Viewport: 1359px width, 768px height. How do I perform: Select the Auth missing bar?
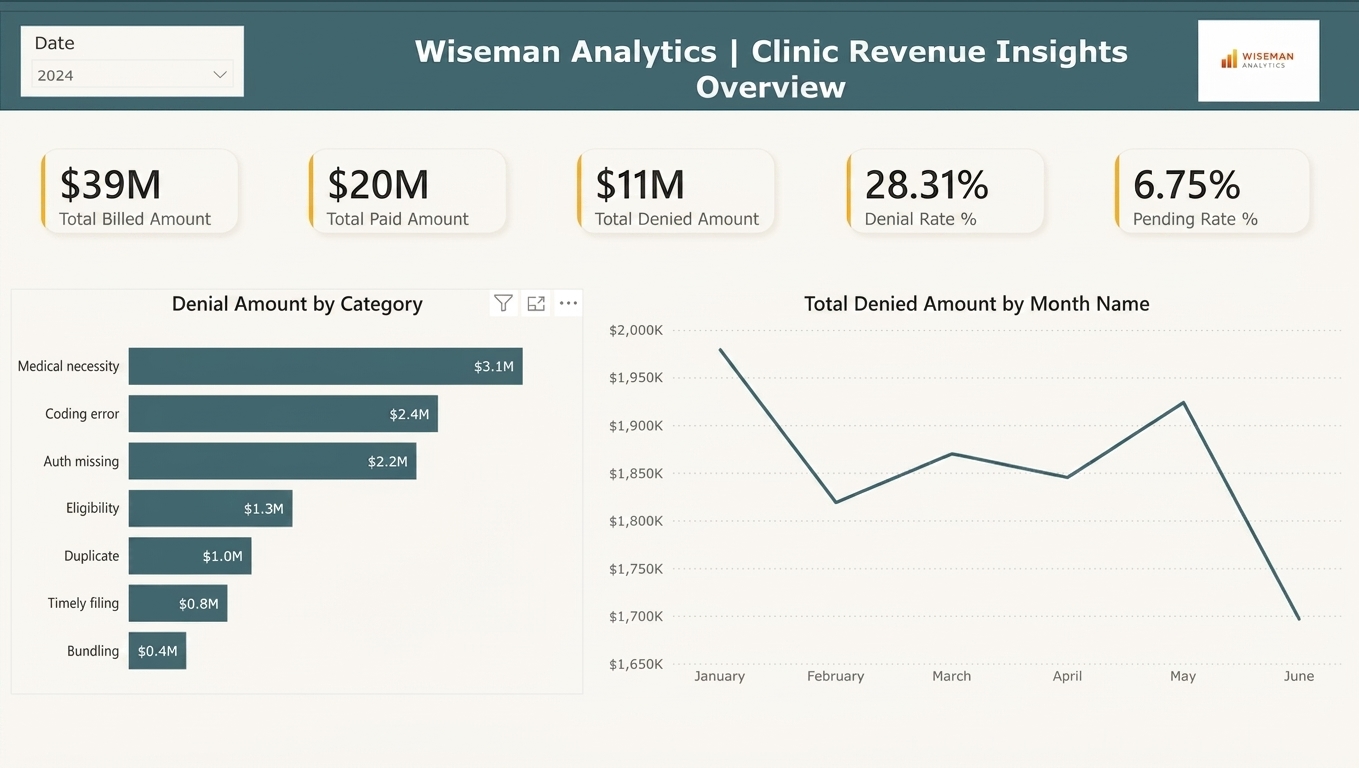[x=272, y=461]
